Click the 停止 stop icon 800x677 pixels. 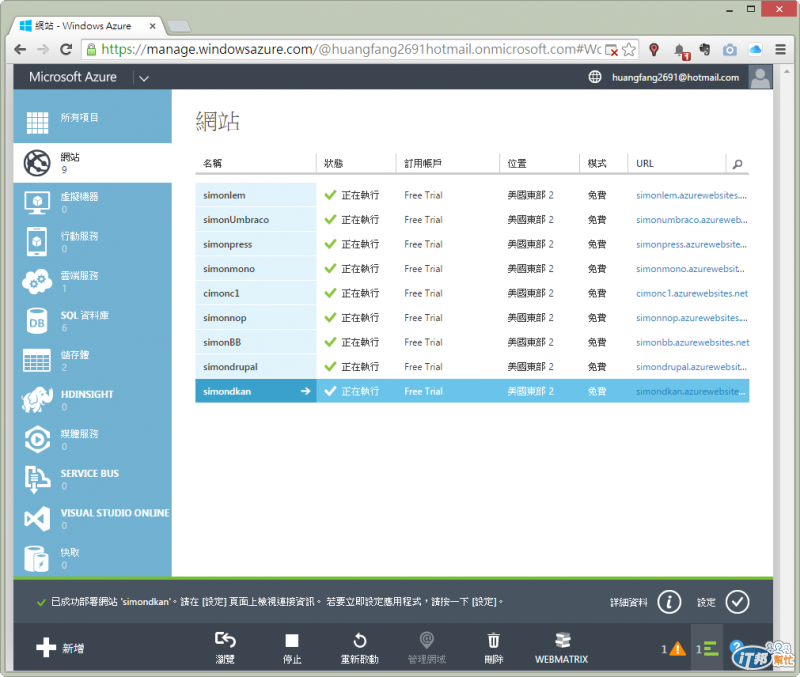(x=292, y=640)
